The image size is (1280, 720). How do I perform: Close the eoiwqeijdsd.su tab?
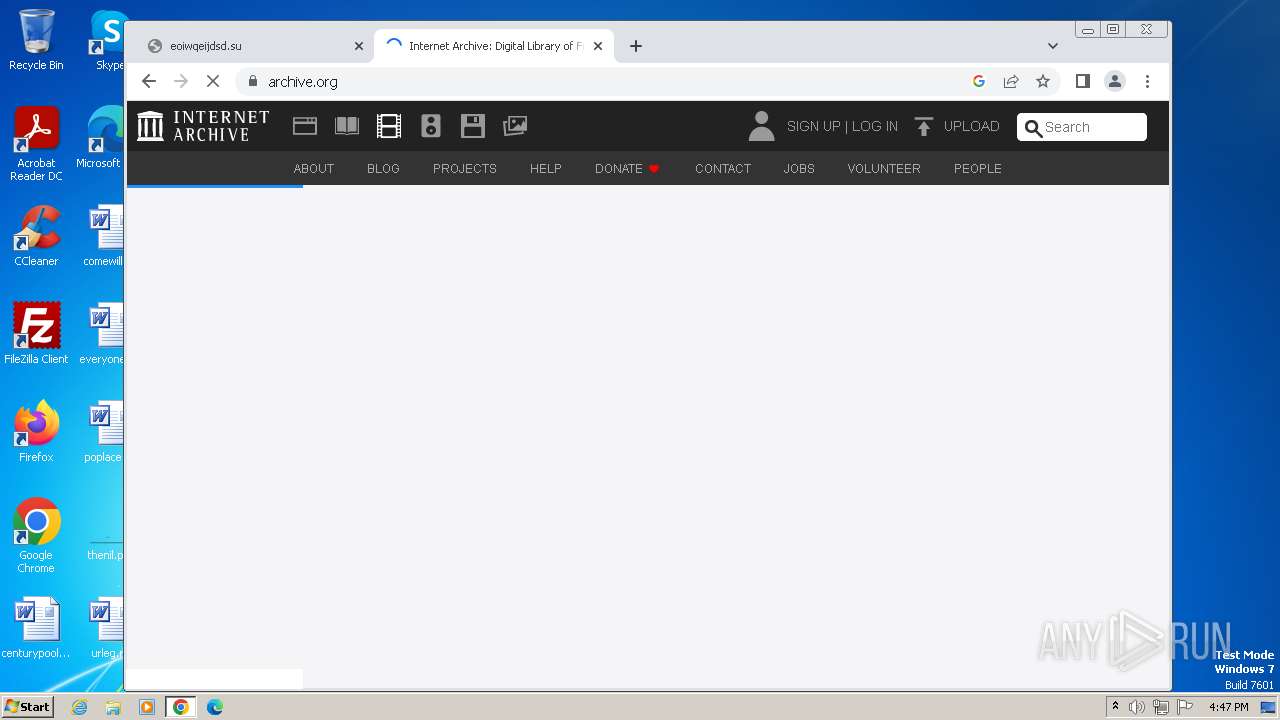click(359, 46)
